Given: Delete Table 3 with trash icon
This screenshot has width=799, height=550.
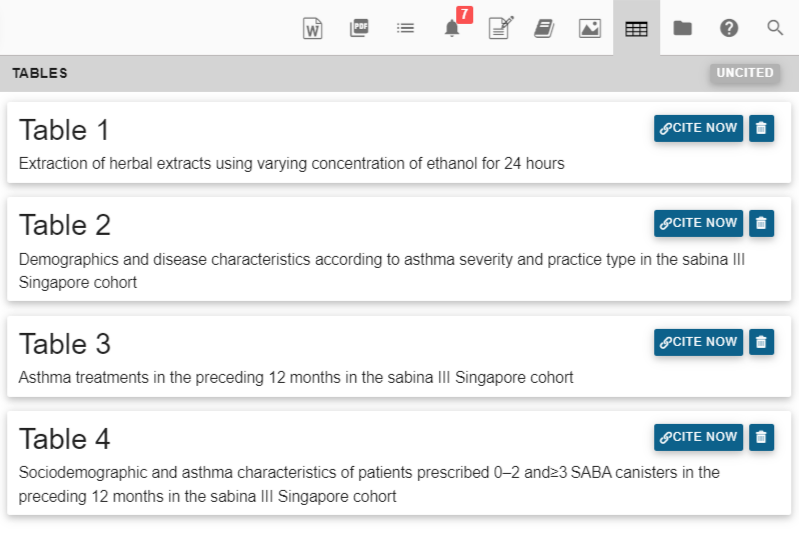Looking at the screenshot, I should pos(761,342).
